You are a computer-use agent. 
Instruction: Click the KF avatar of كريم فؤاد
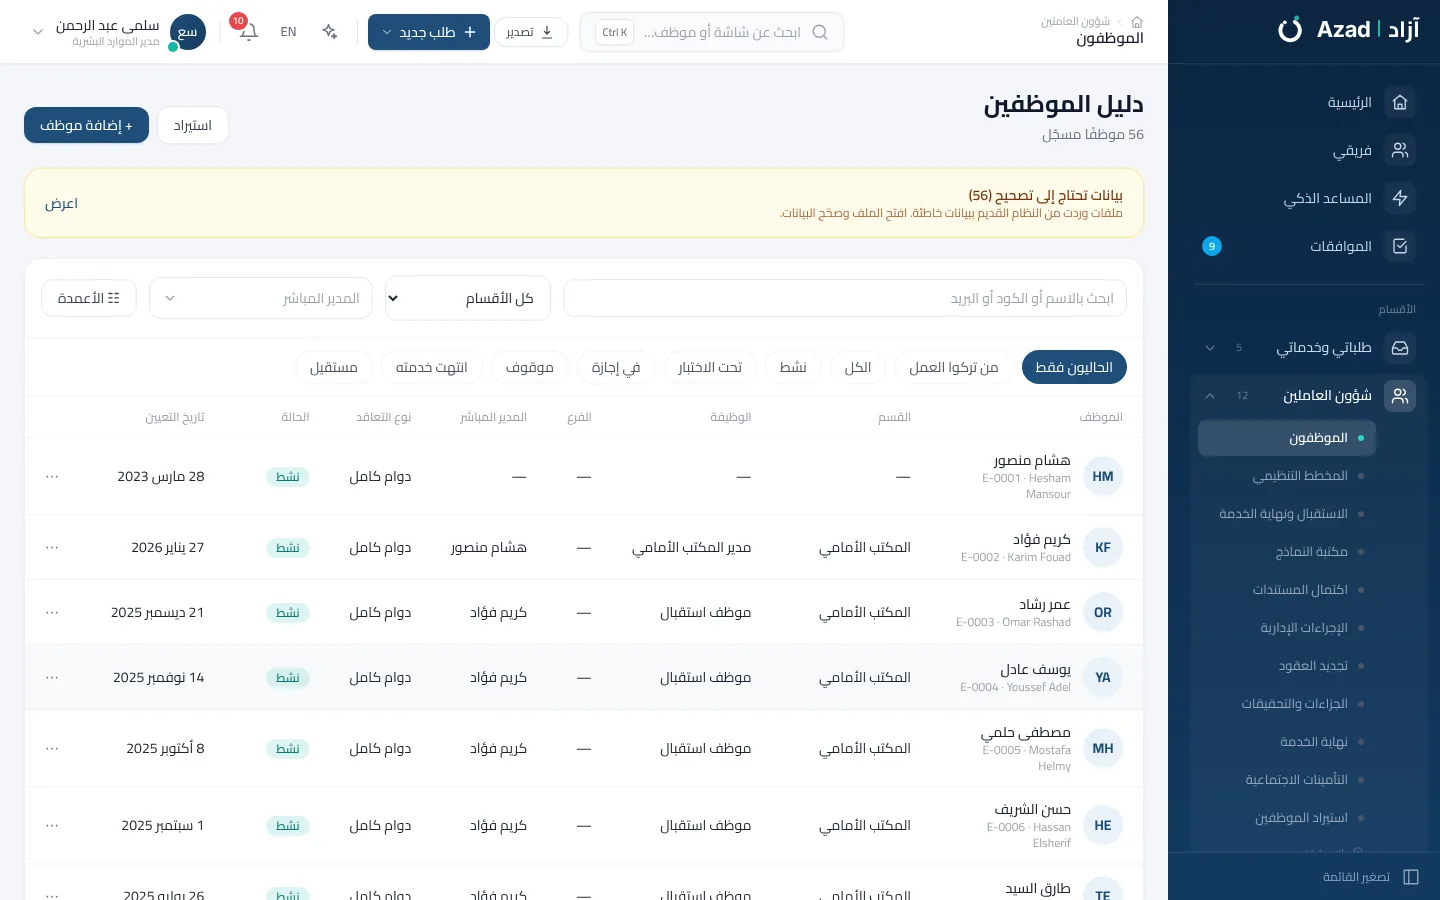pyautogui.click(x=1103, y=548)
